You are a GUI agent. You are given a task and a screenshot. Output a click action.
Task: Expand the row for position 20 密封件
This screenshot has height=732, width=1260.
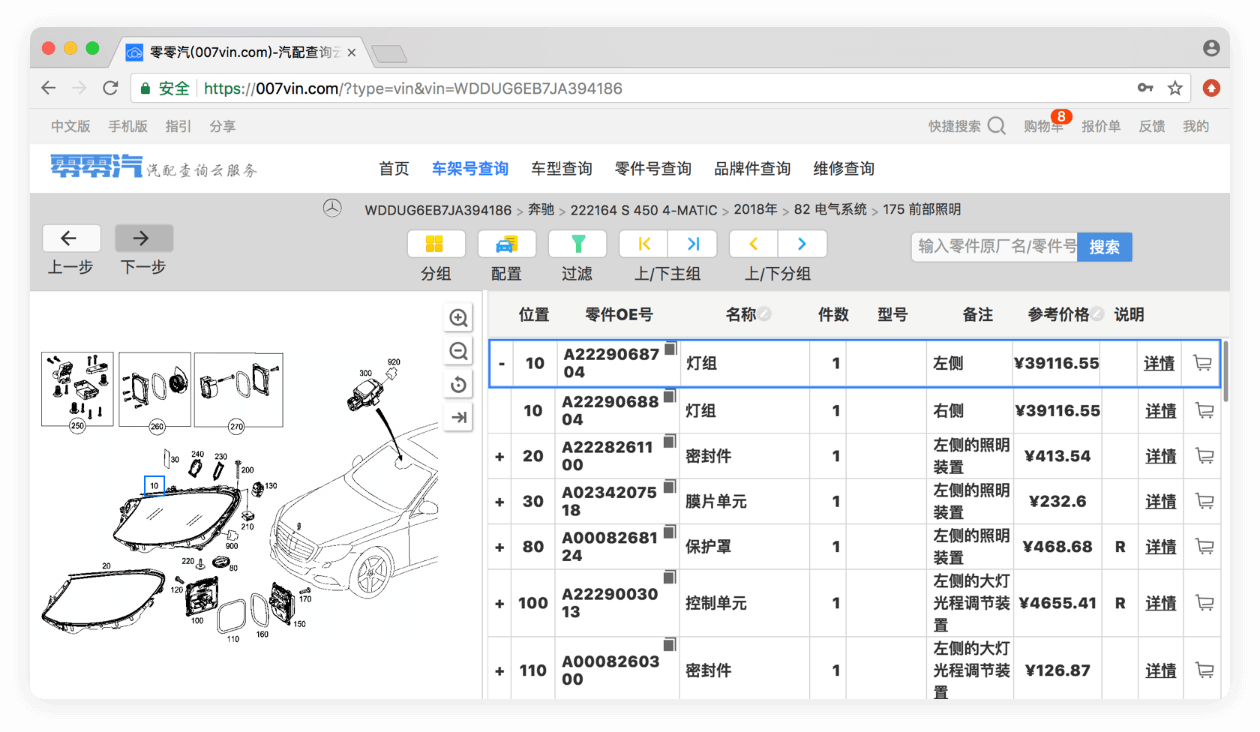[x=500, y=457]
